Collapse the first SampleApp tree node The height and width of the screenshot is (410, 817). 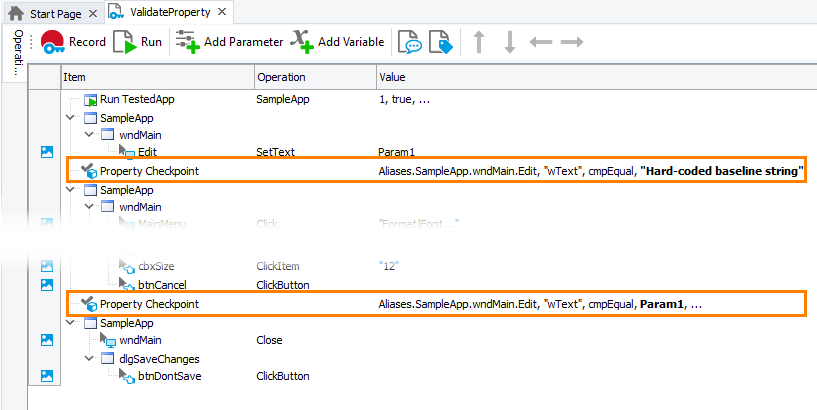coord(69,118)
